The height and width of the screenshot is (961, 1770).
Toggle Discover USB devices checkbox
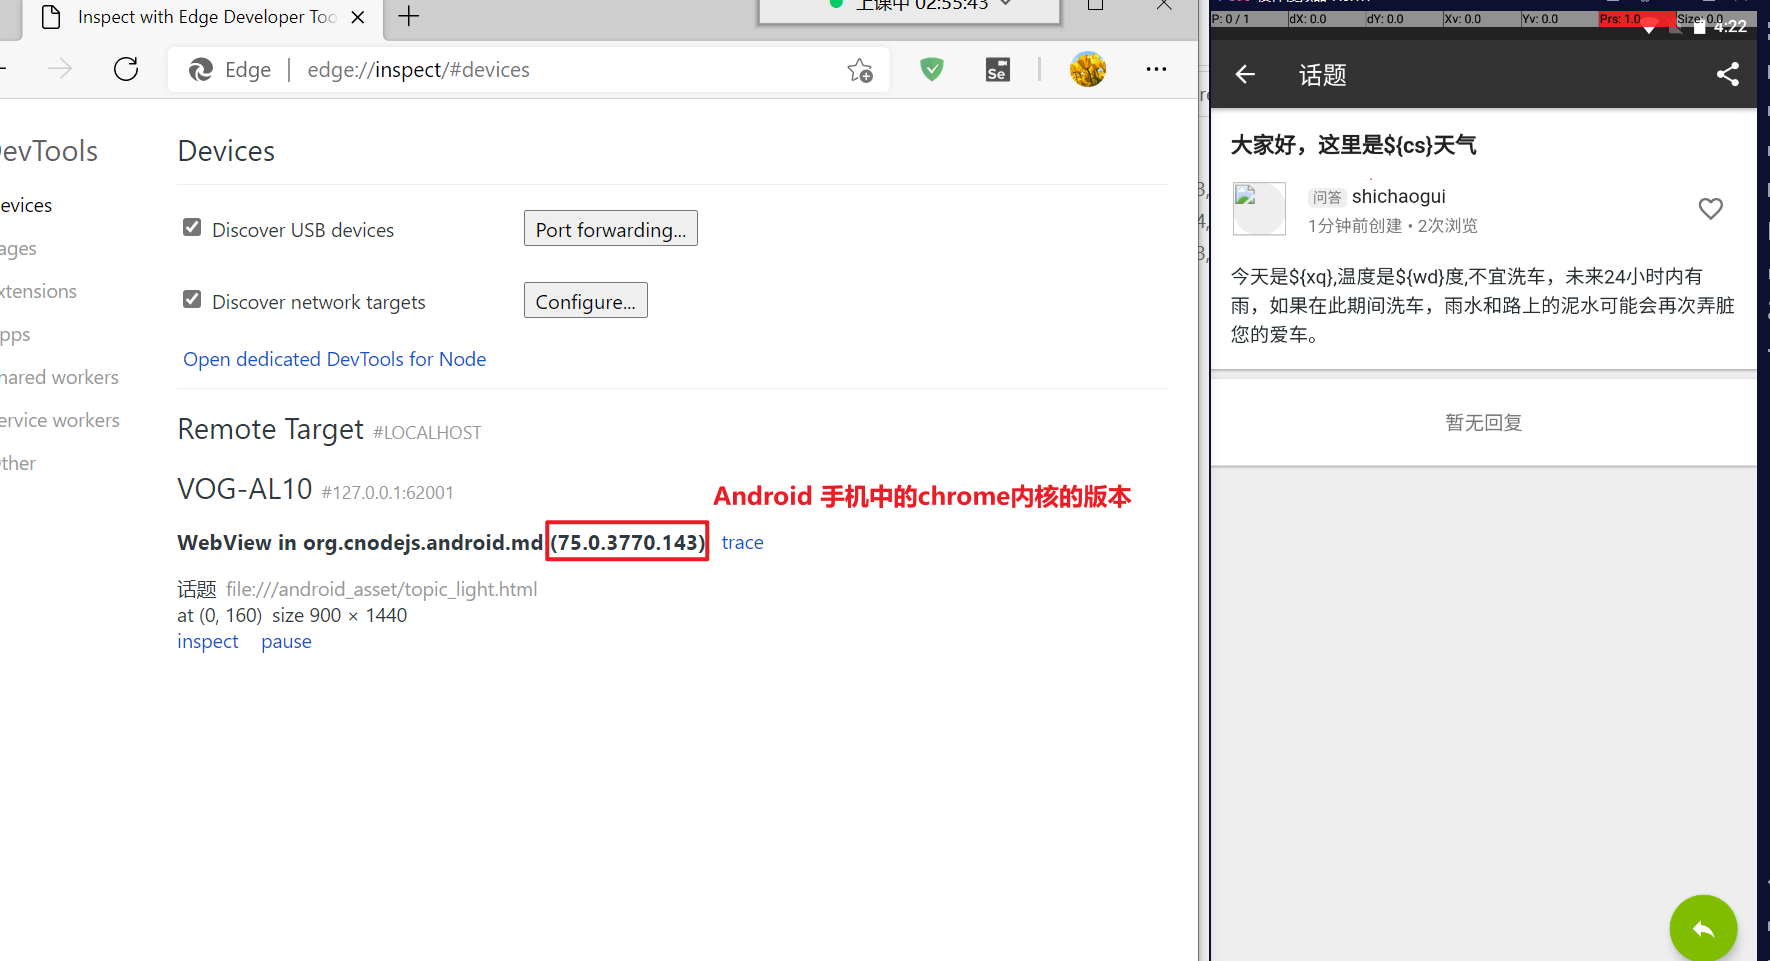click(192, 228)
